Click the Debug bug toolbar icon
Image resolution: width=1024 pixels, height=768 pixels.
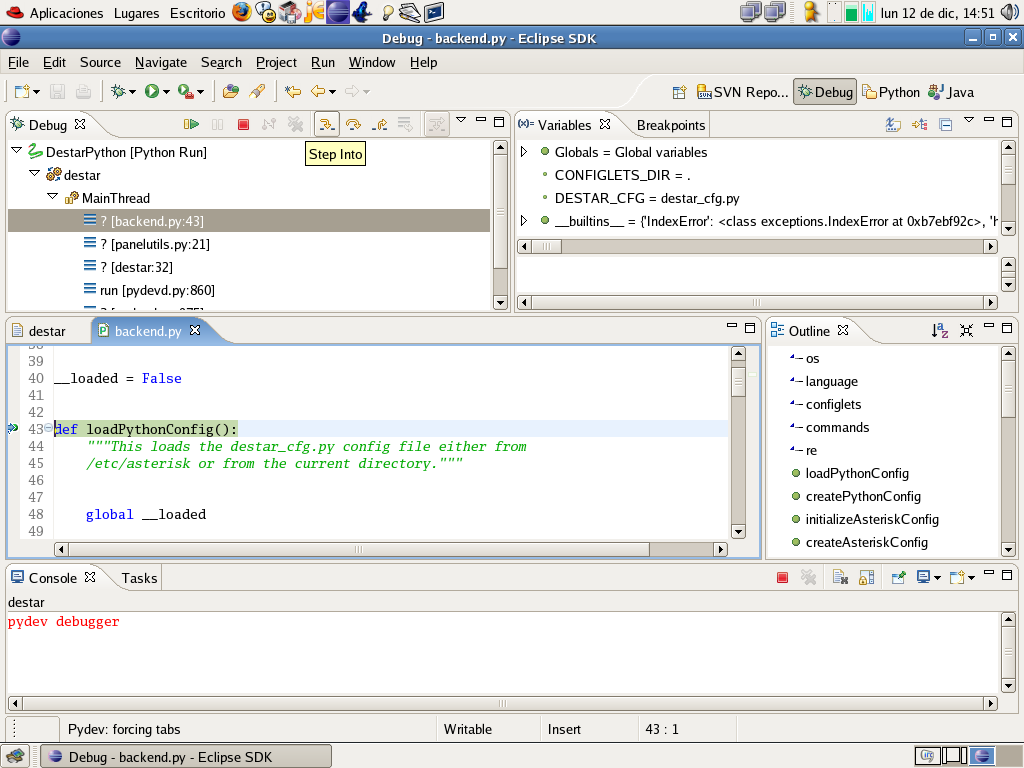coord(118,91)
